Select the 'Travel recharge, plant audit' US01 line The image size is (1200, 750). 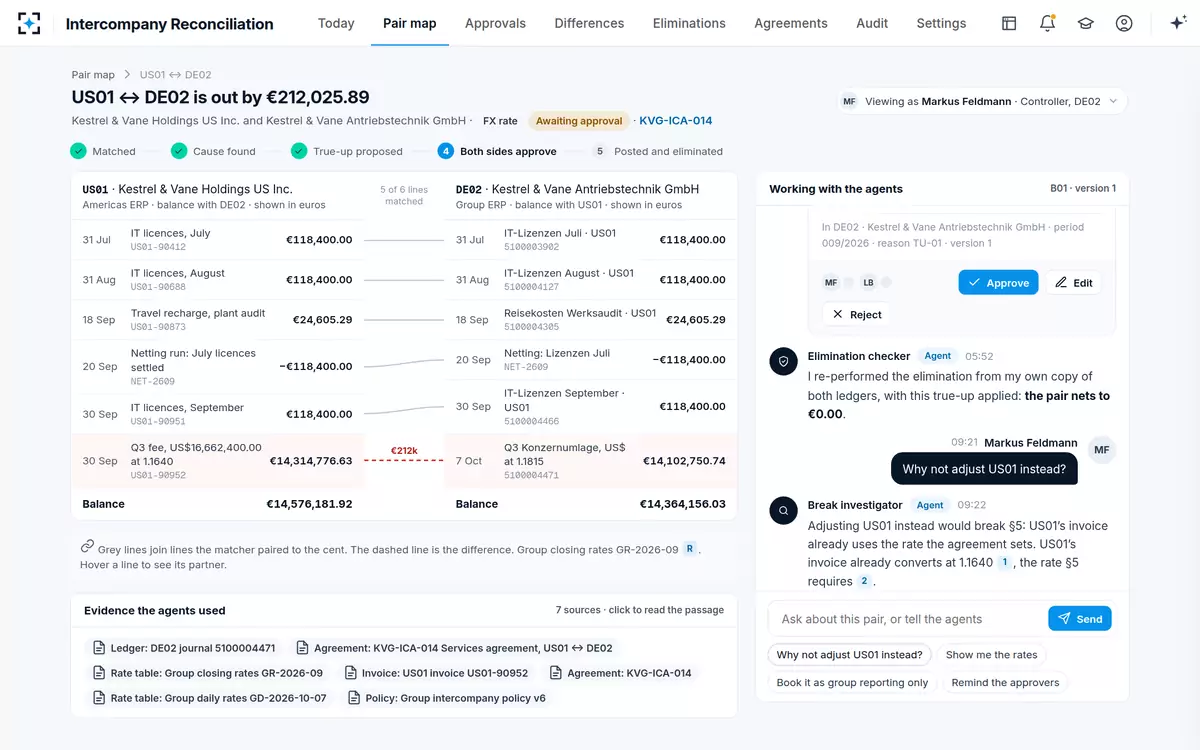(x=218, y=320)
